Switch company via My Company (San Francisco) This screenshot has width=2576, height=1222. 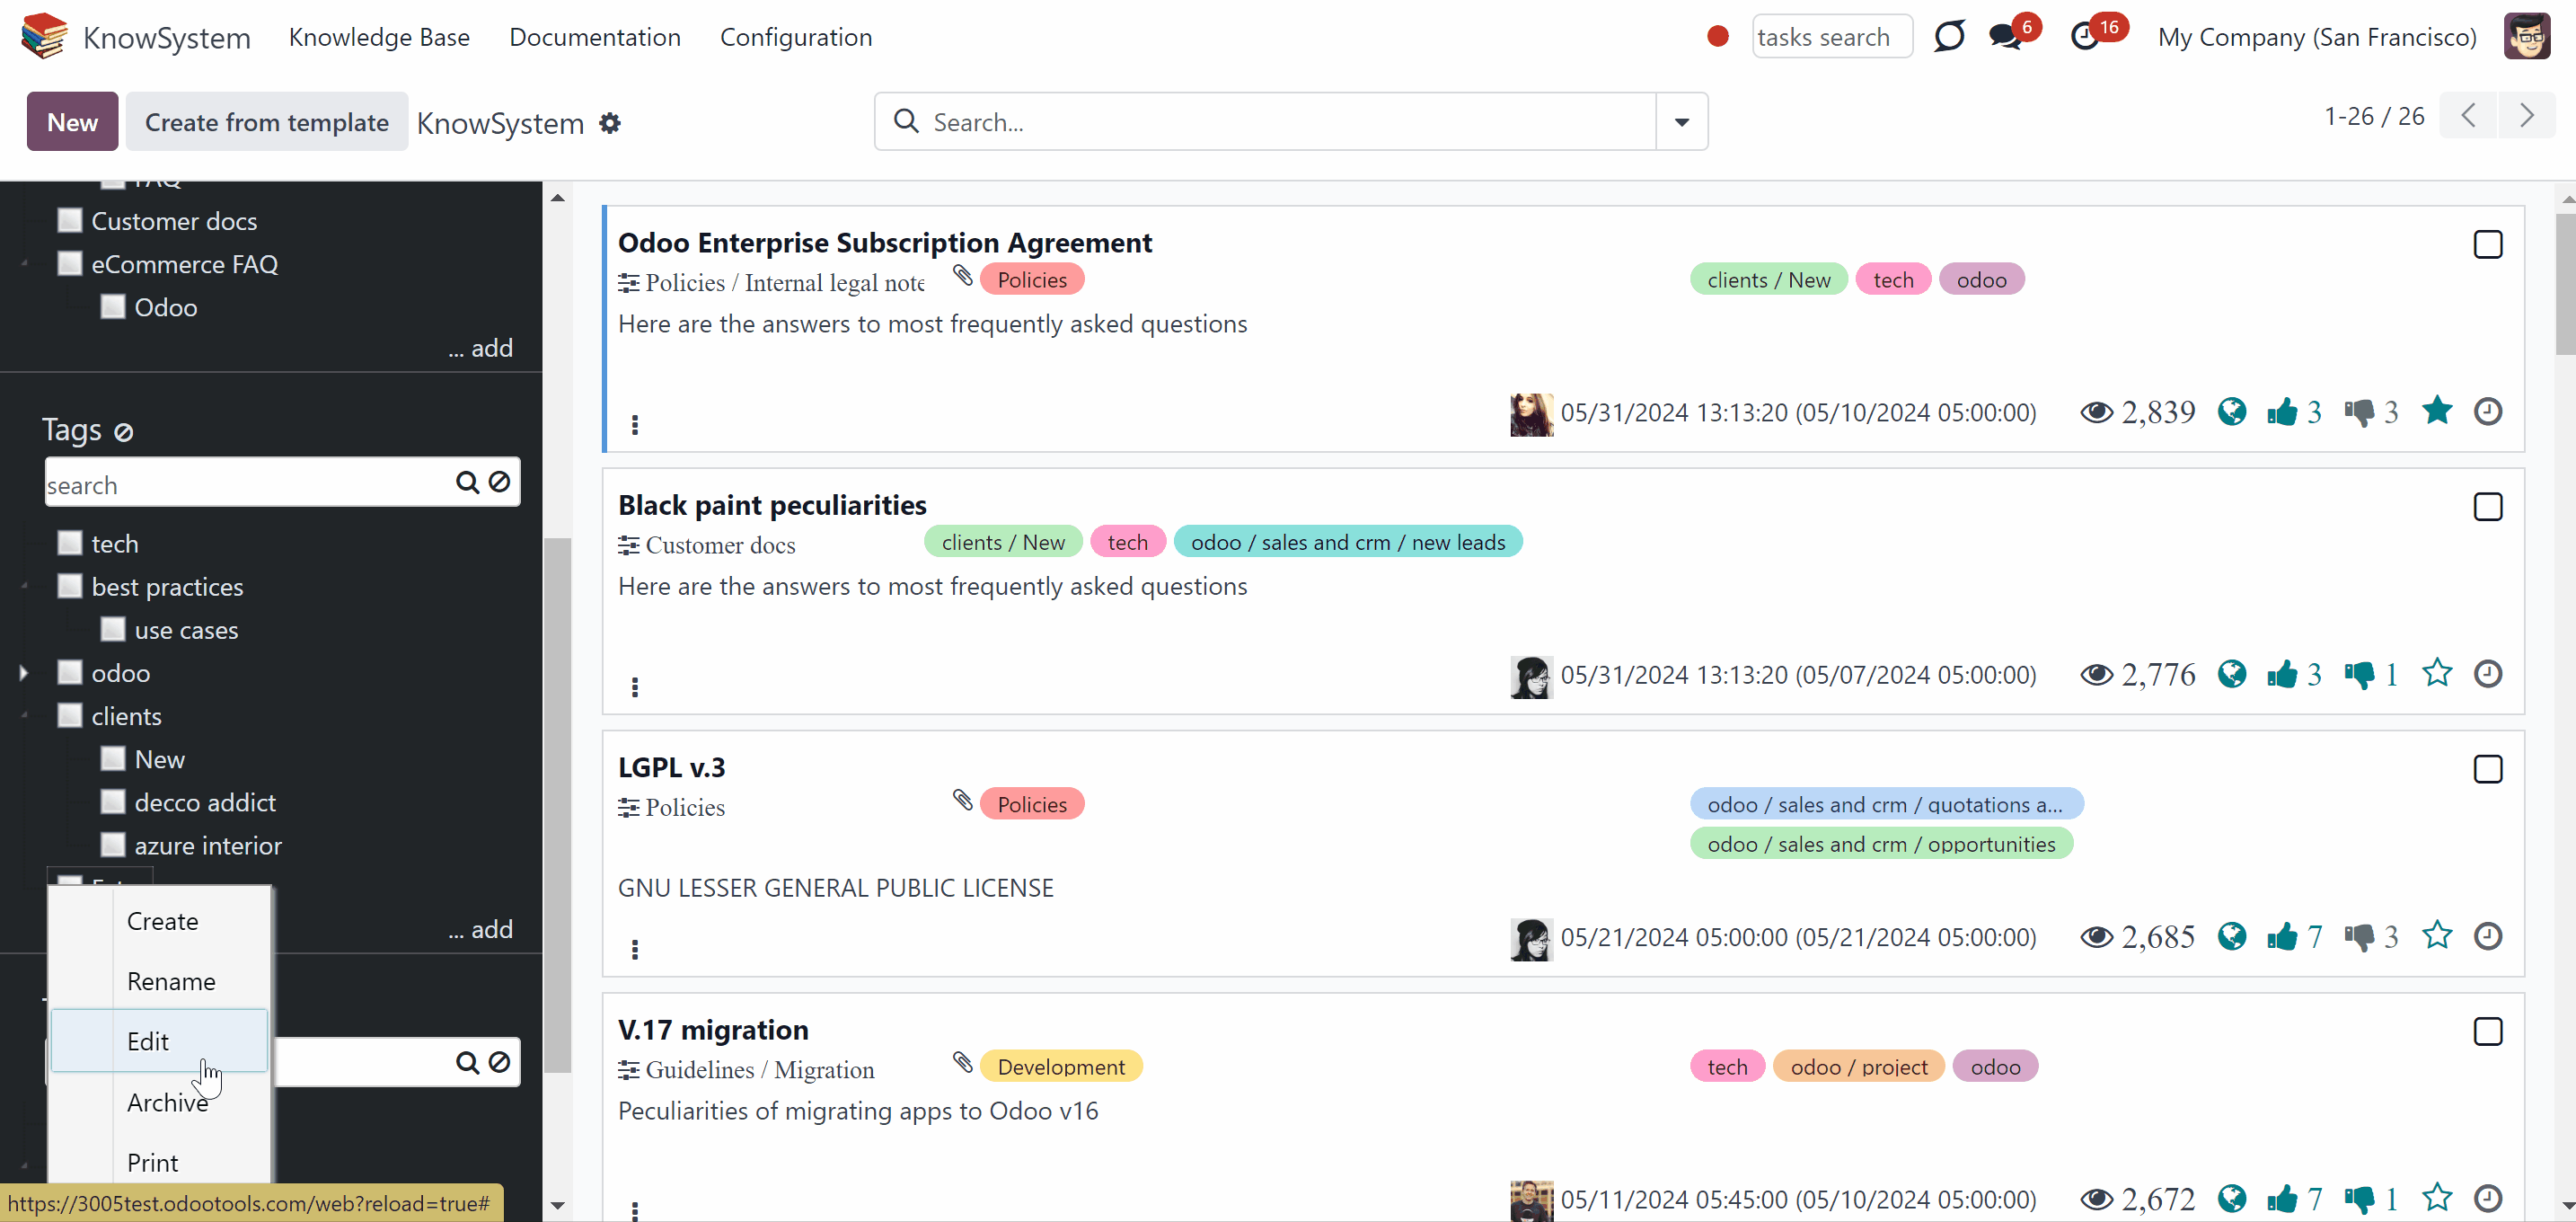(2317, 37)
